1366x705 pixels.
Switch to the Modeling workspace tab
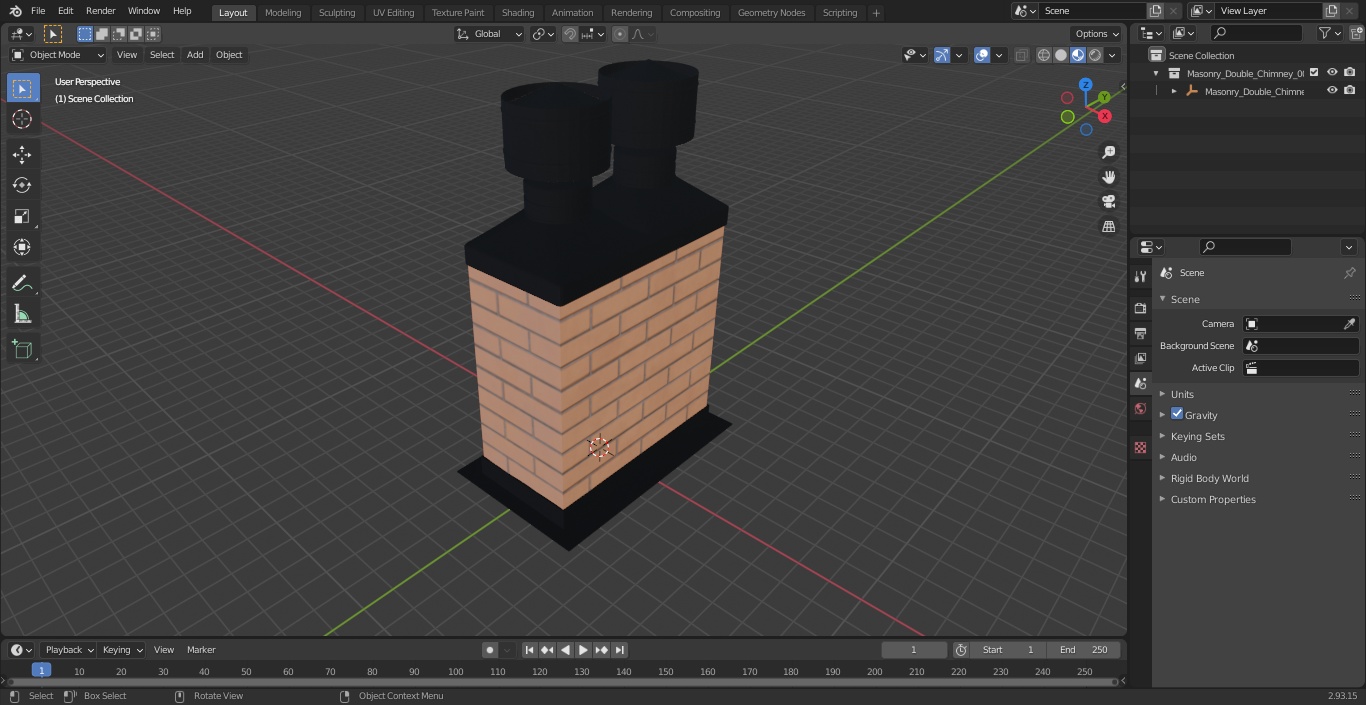tap(283, 13)
